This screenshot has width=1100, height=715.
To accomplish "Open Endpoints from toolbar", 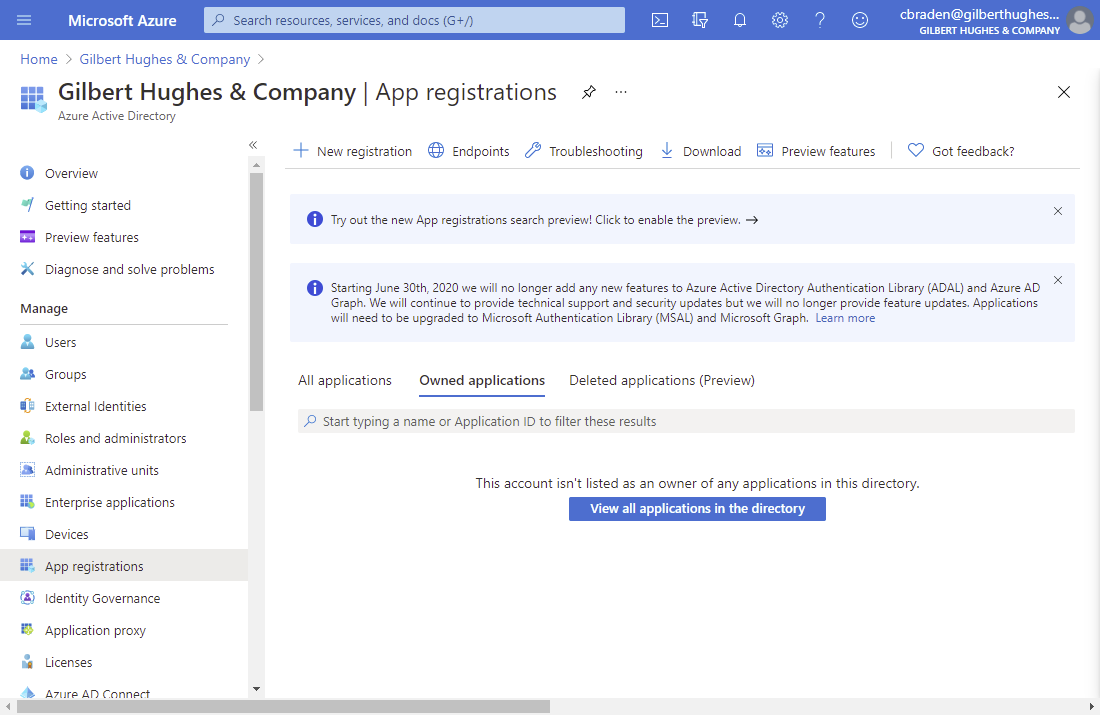I will [x=469, y=151].
